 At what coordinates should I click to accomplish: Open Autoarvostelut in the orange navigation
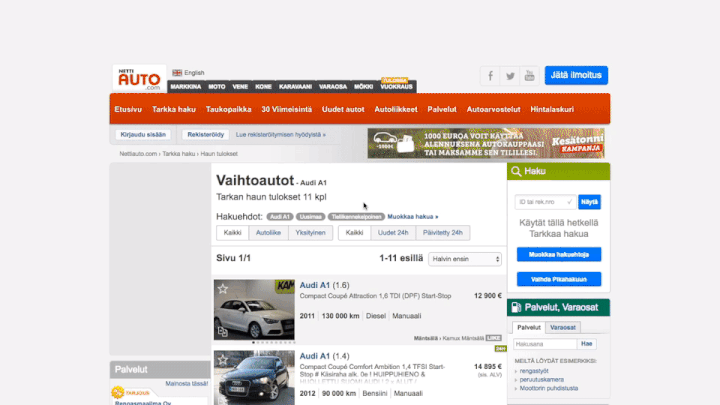tap(493, 109)
